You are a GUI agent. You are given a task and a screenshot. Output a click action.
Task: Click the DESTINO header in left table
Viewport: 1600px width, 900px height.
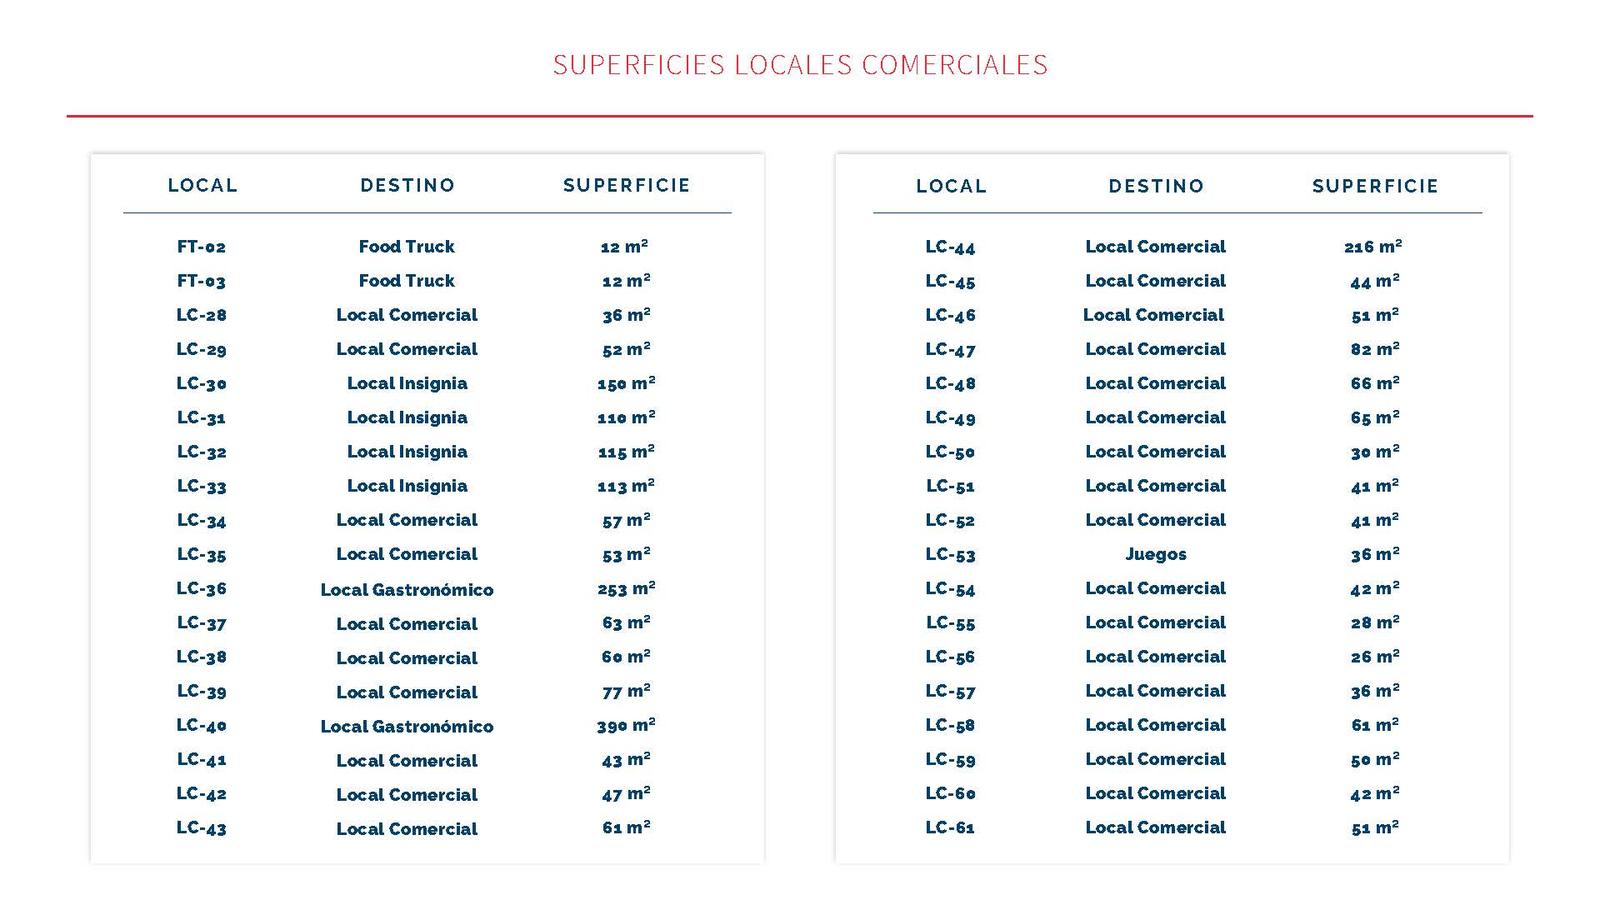point(407,185)
